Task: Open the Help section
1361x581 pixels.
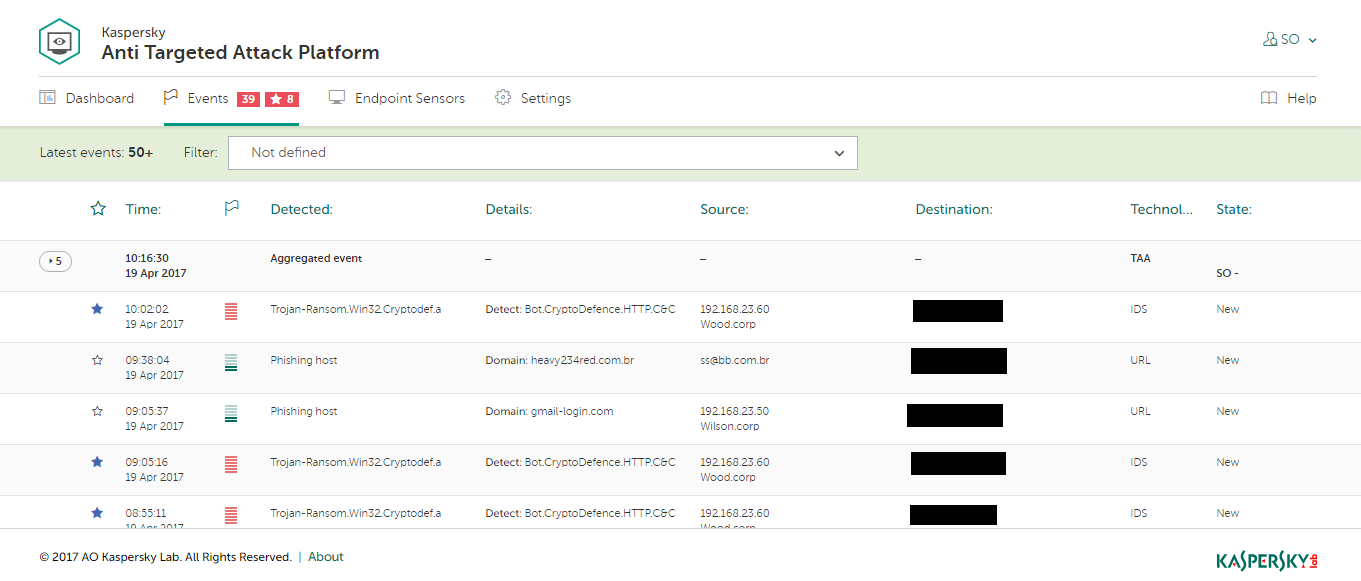Action: [1289, 98]
